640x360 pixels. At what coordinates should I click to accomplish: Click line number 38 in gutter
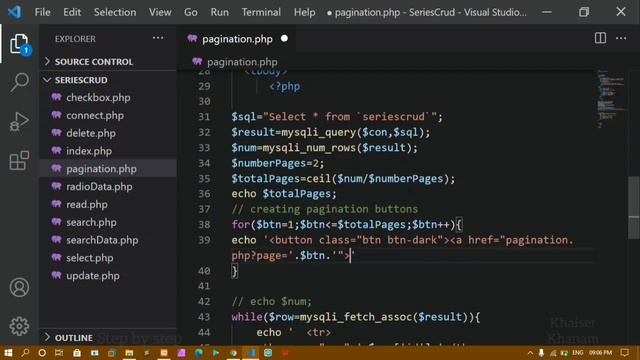point(204,224)
